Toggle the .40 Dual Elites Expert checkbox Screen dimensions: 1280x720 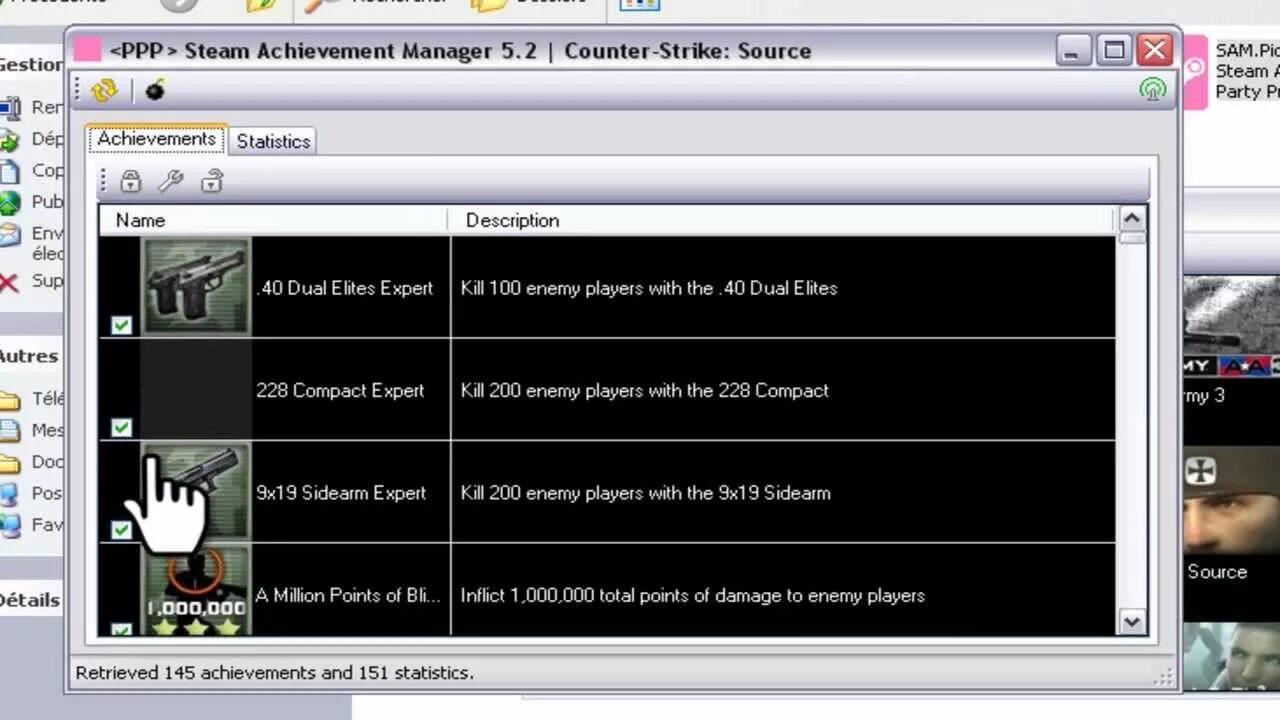click(x=121, y=325)
